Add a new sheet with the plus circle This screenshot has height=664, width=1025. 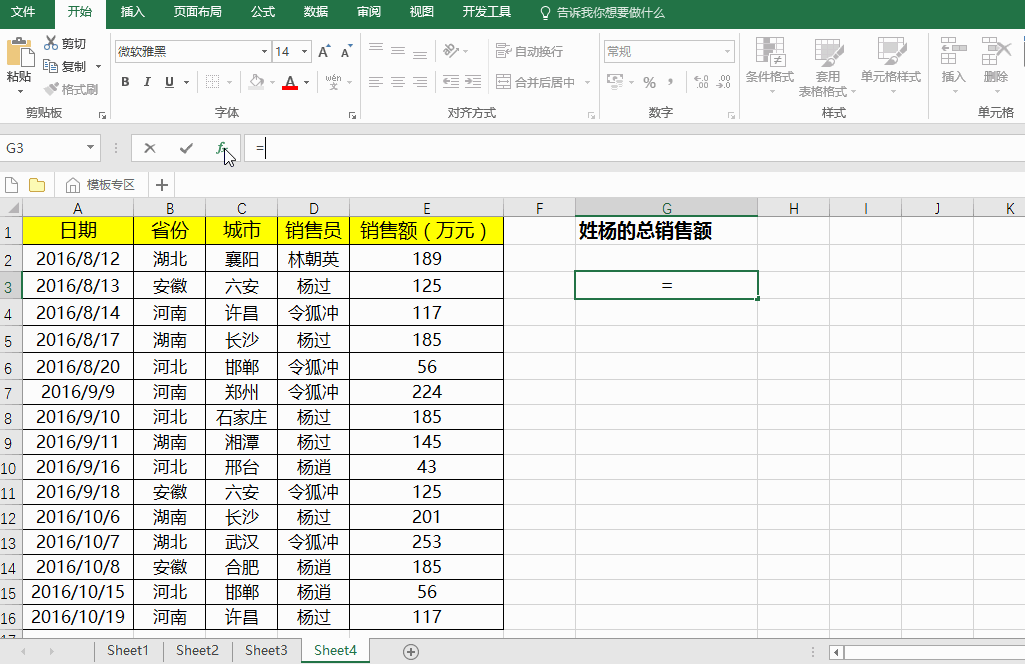[x=411, y=652]
